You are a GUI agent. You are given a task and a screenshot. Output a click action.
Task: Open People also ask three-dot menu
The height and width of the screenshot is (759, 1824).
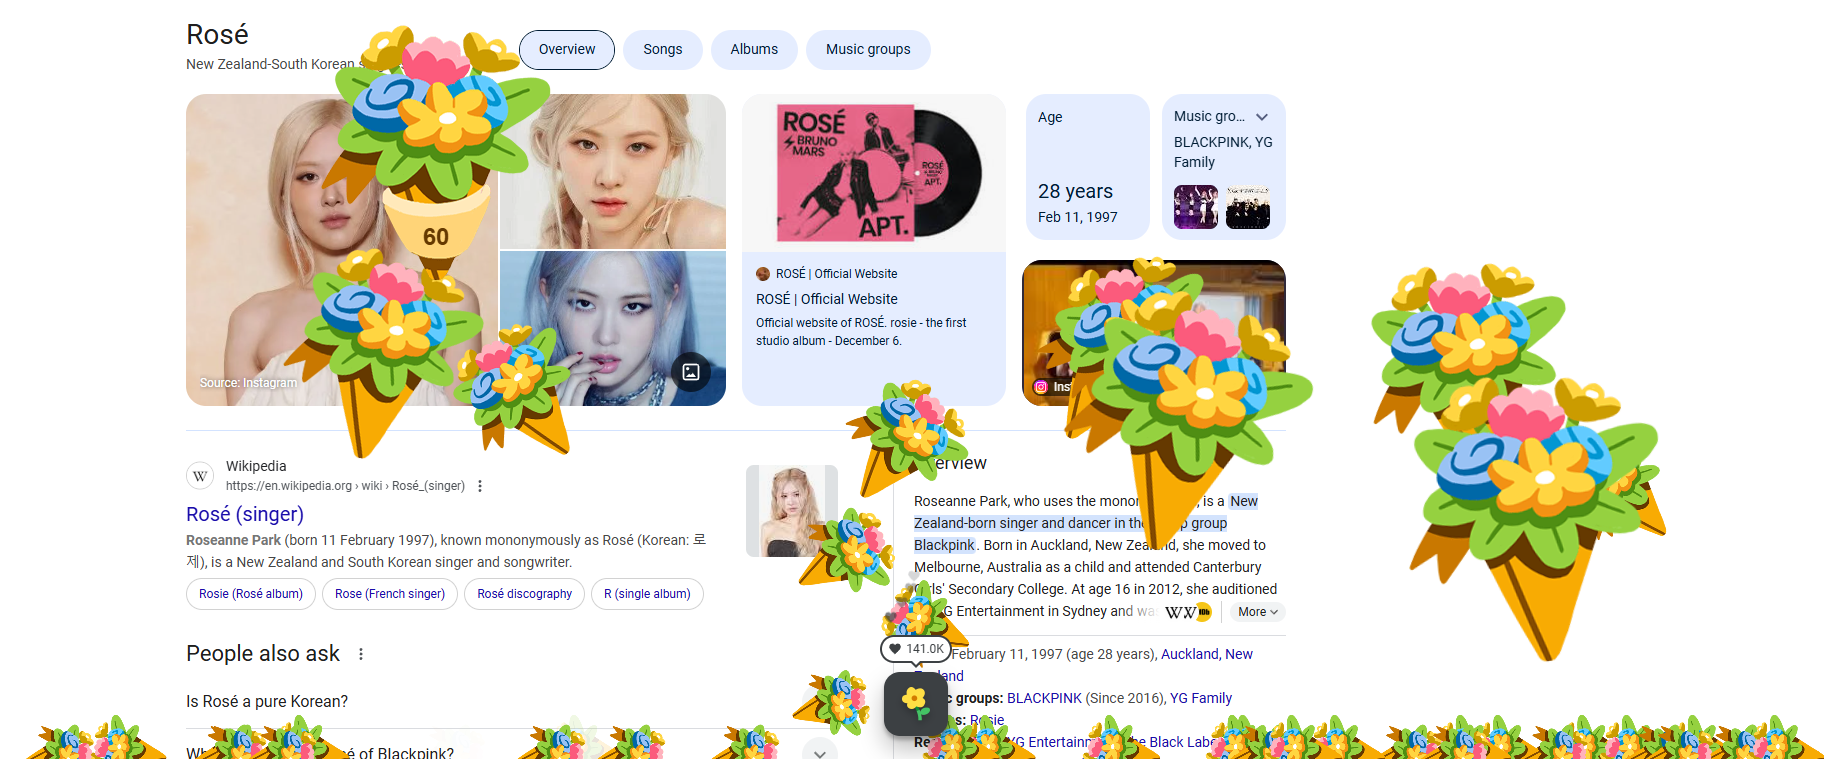[361, 654]
